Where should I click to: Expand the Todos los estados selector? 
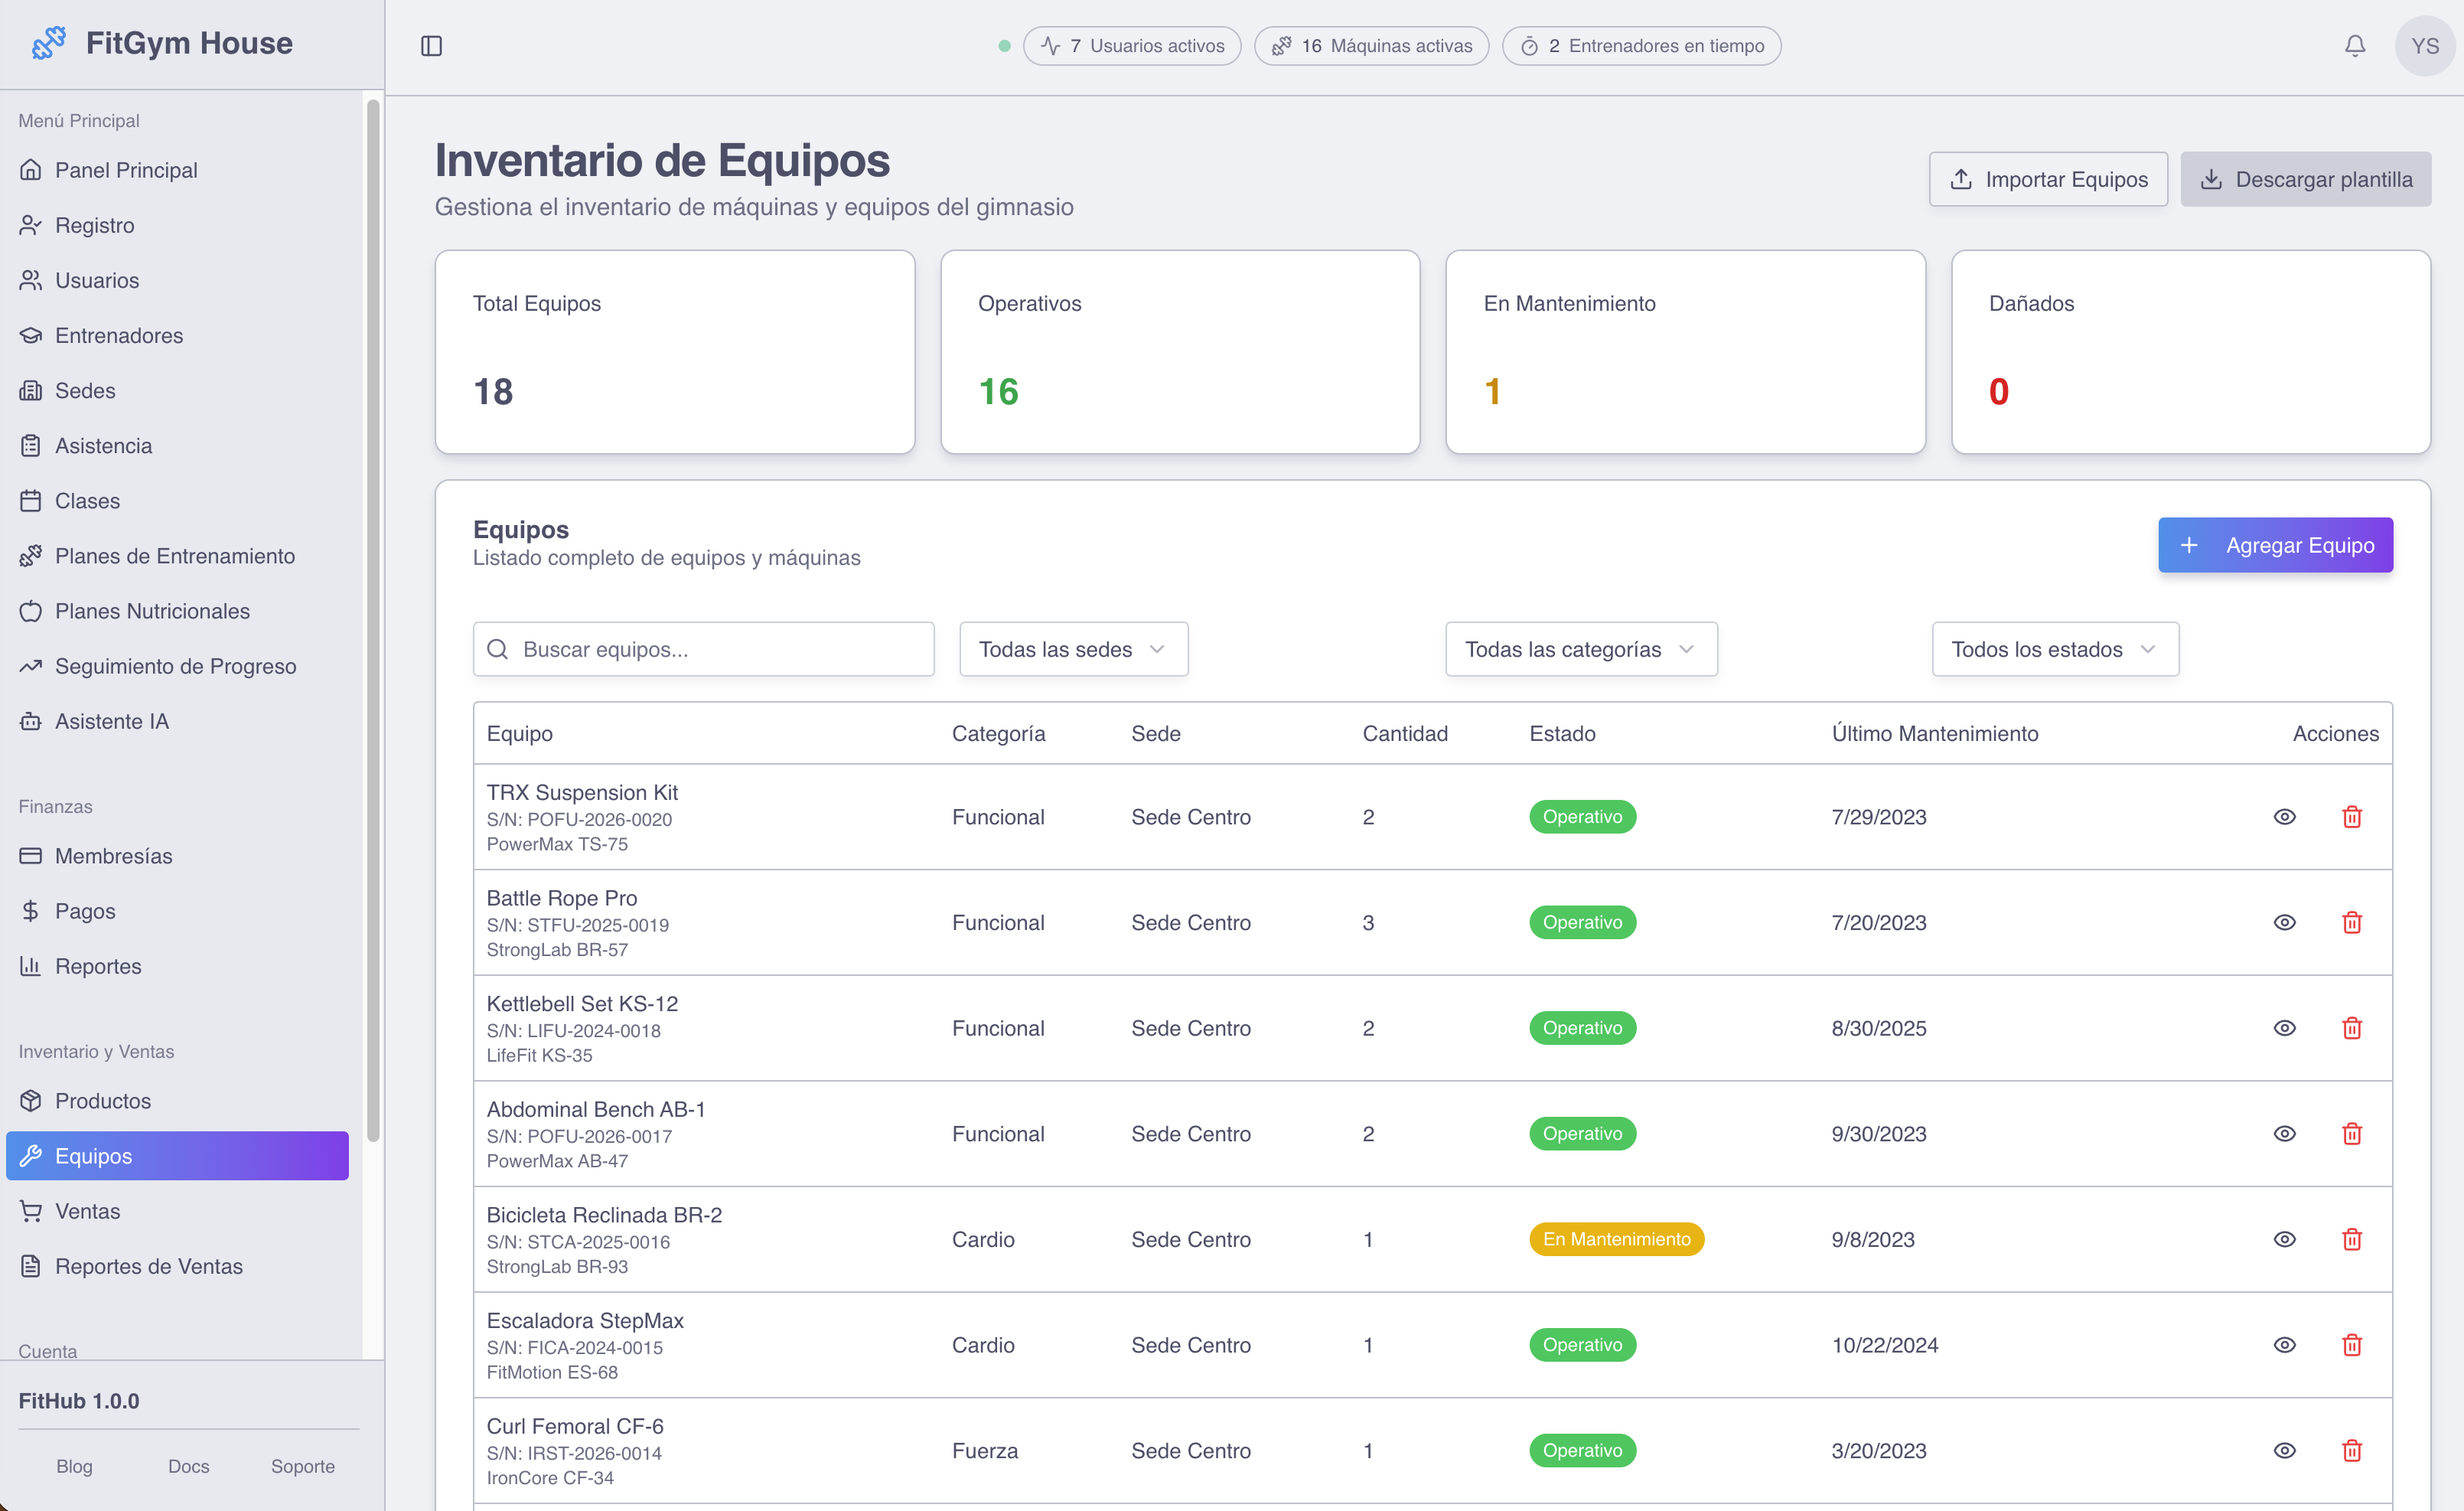pos(2055,649)
